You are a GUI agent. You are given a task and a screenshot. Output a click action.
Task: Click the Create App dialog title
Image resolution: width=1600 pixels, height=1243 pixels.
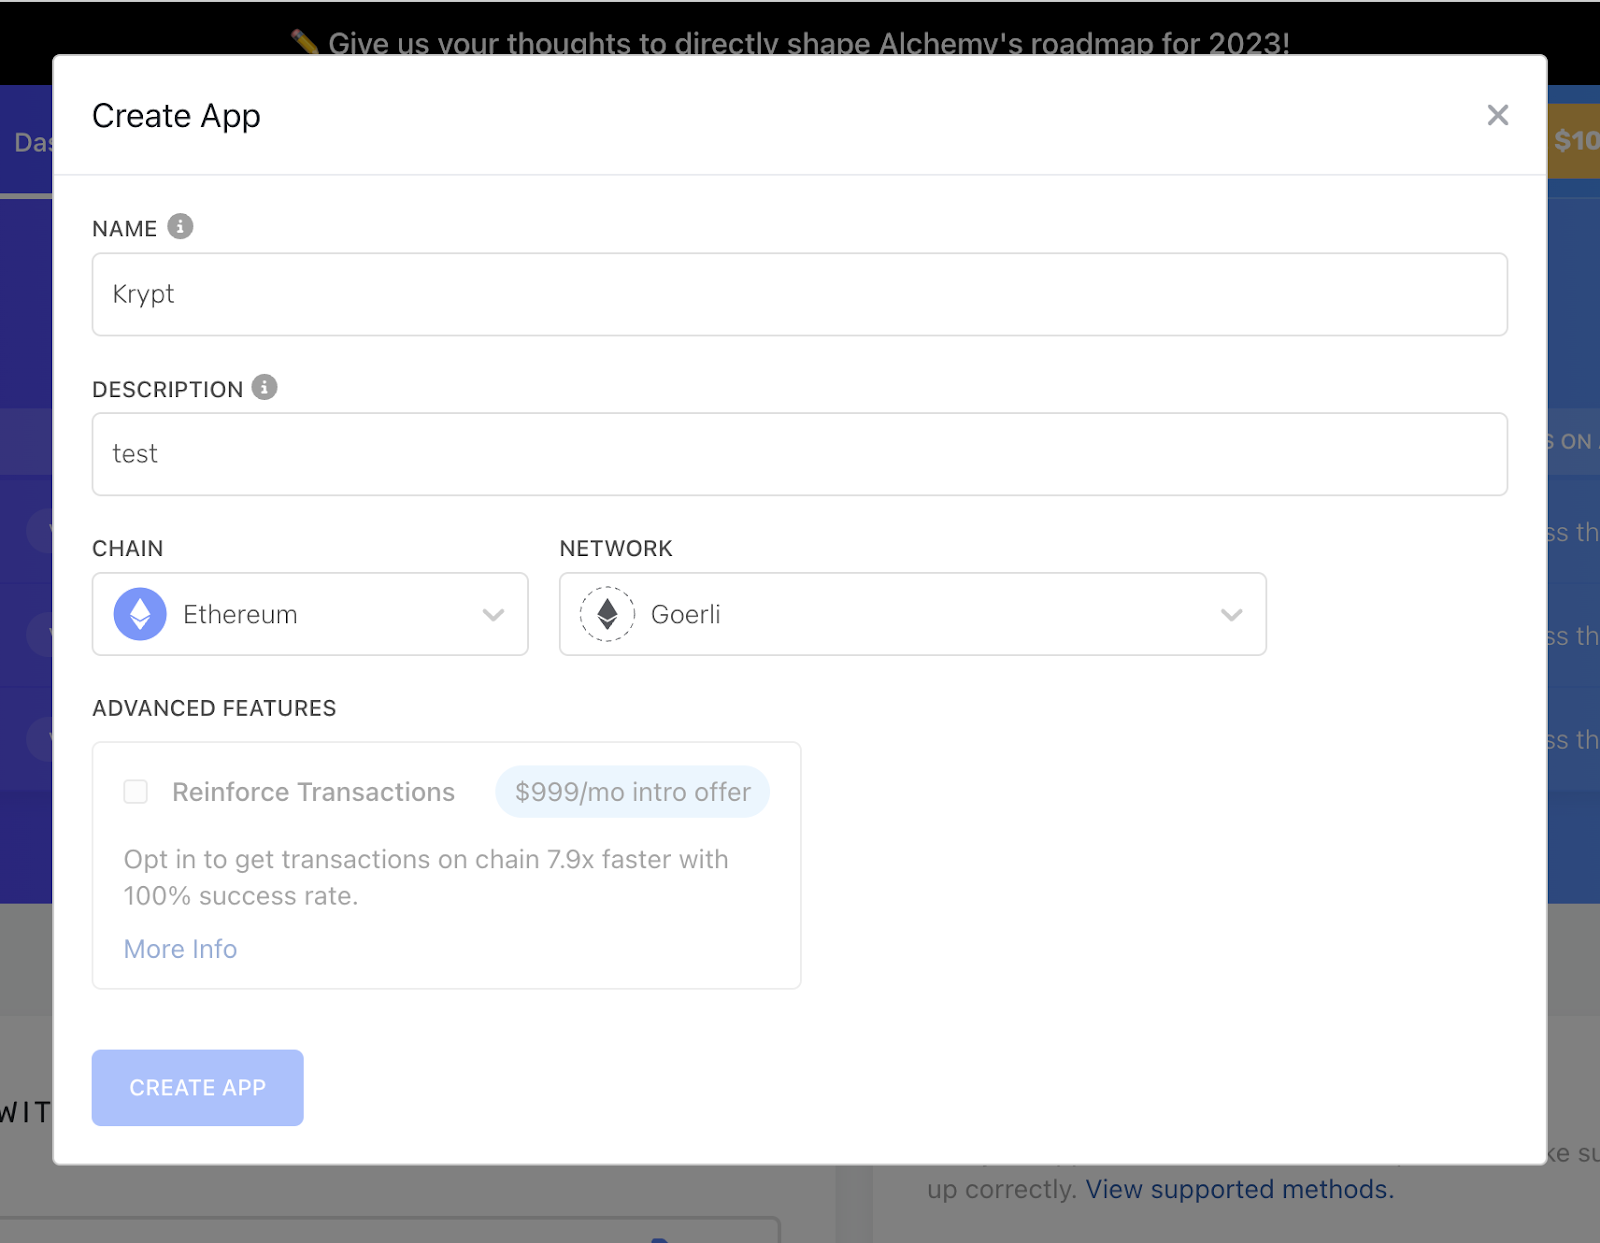(x=176, y=116)
